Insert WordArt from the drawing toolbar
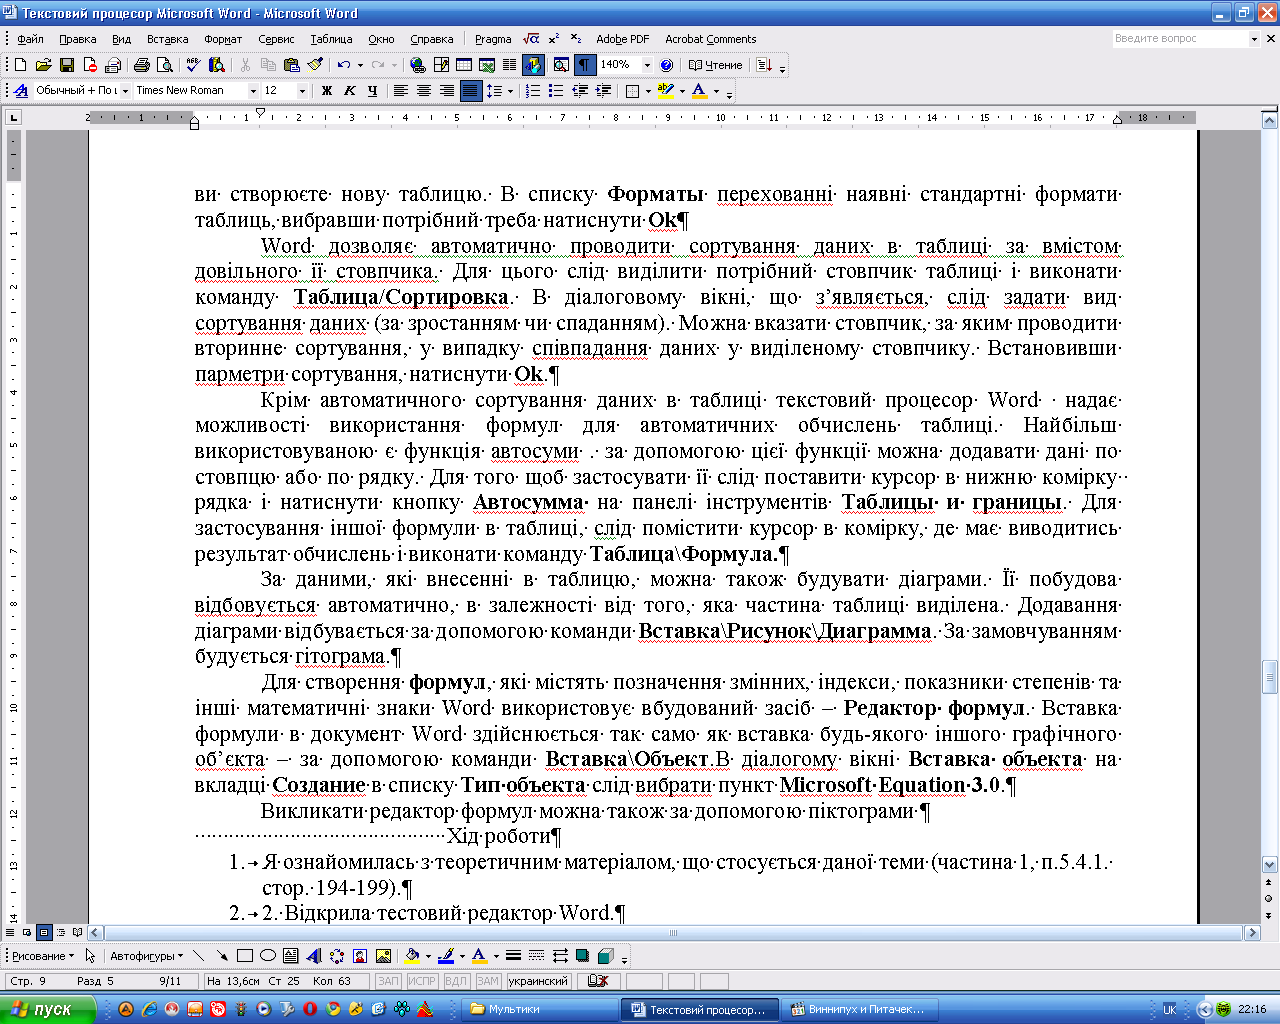This screenshot has height=1024, width=1280. click(313, 956)
